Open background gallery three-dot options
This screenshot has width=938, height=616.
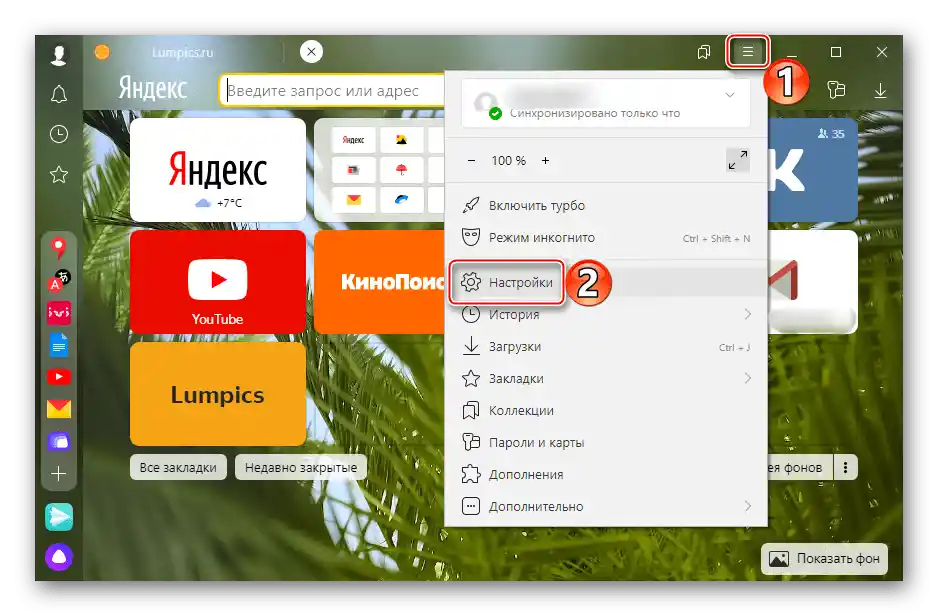845,467
